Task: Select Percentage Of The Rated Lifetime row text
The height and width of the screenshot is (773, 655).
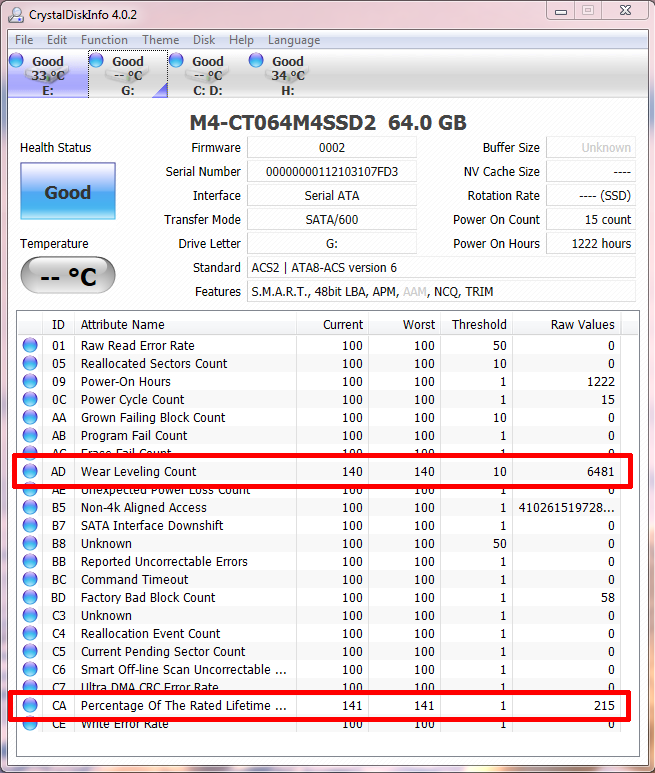Action: tap(183, 705)
